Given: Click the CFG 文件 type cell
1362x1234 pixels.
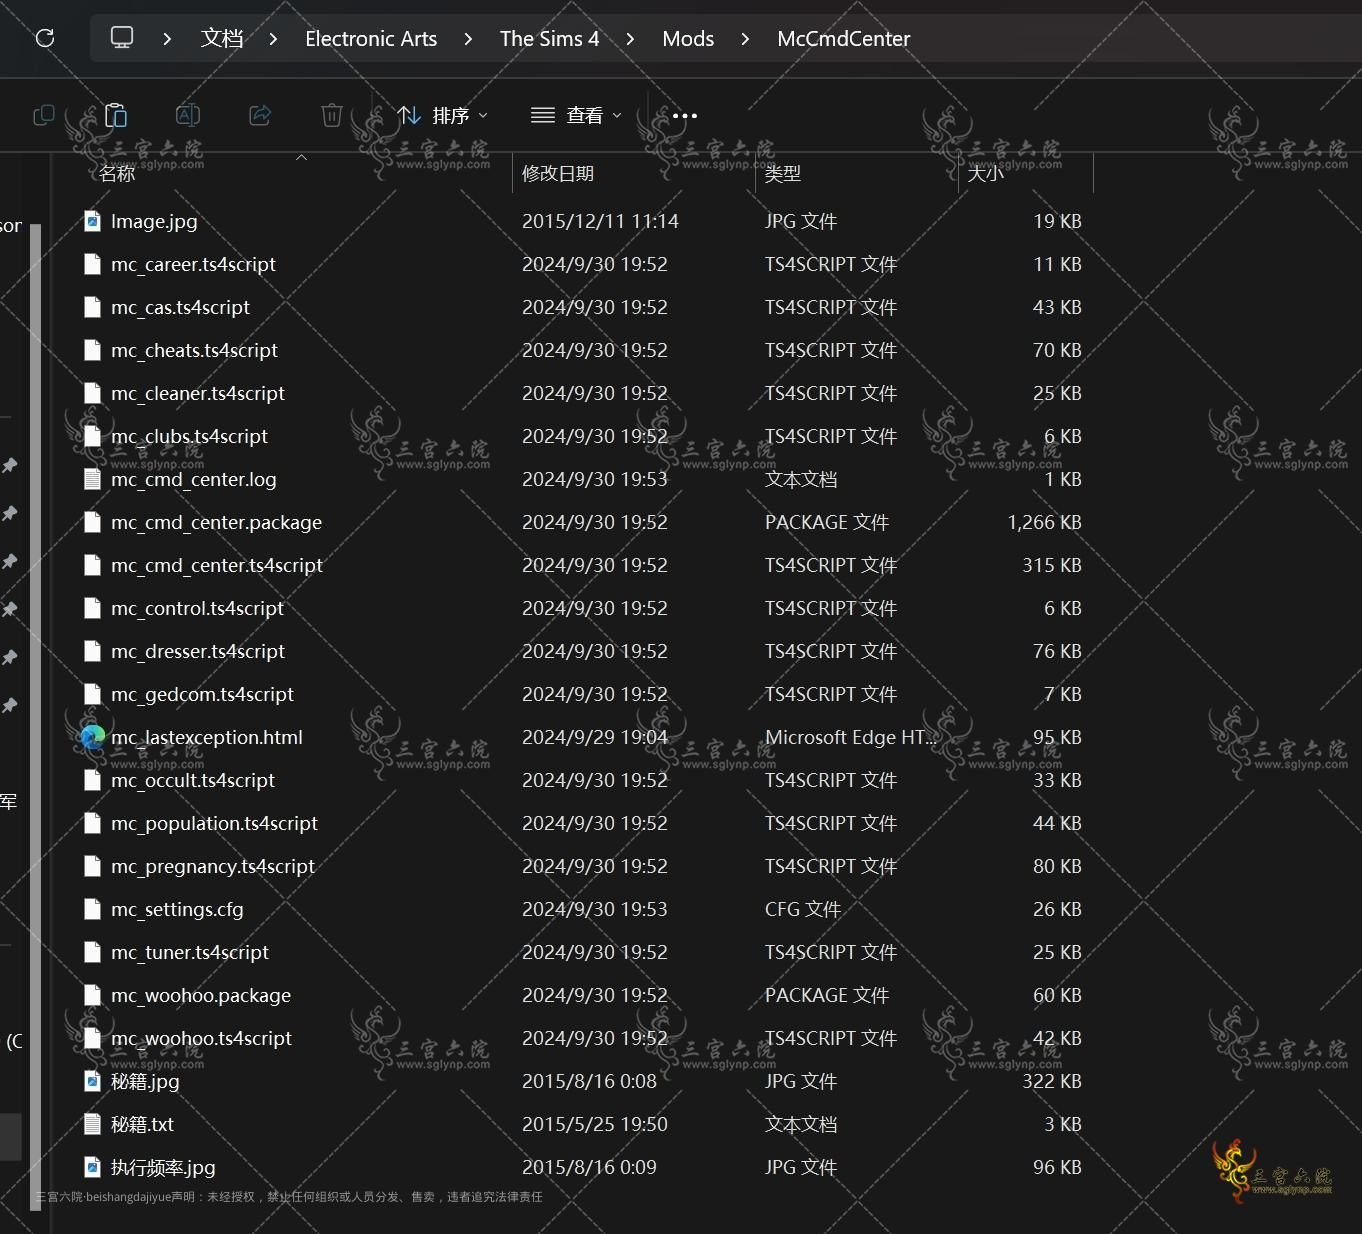Looking at the screenshot, I should tap(802, 909).
